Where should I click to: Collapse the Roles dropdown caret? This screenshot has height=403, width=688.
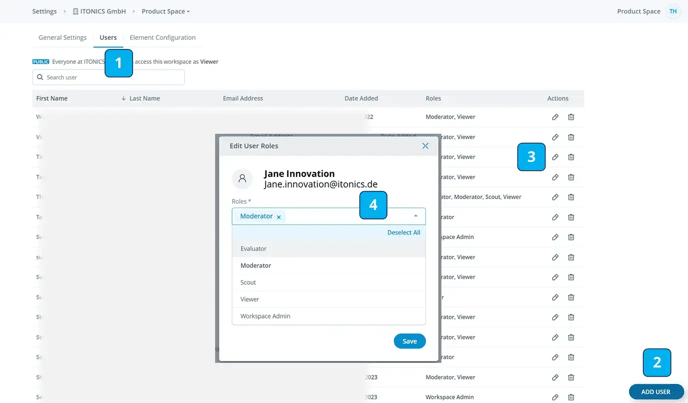416,216
